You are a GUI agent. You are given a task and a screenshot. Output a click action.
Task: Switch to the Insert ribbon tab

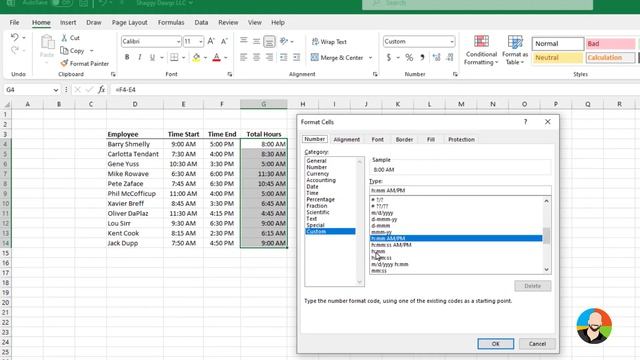(x=68, y=22)
